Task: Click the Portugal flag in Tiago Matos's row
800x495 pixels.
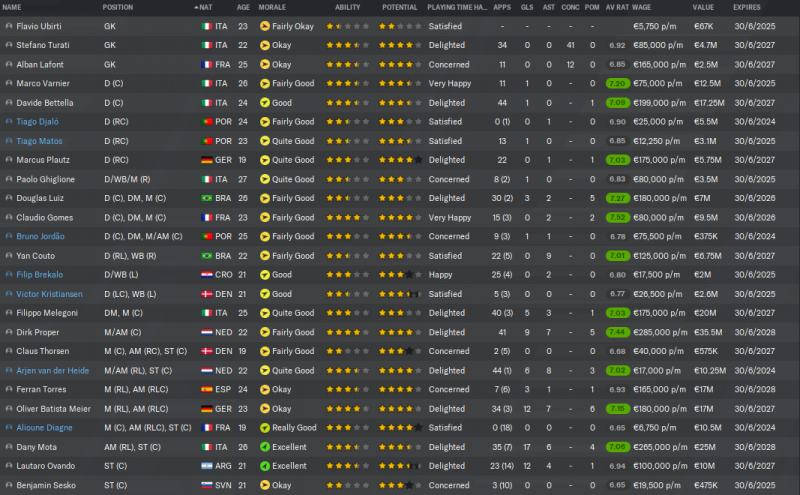Action: [207, 141]
